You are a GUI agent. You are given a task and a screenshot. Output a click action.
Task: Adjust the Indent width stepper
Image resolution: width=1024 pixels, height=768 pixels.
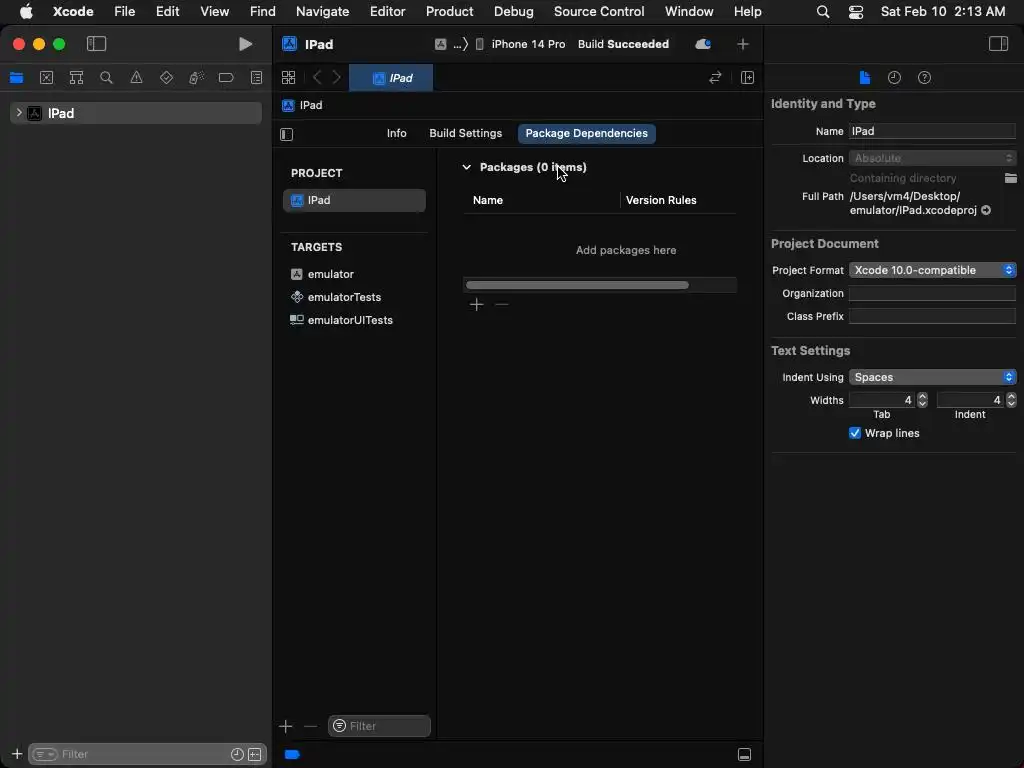1011,400
